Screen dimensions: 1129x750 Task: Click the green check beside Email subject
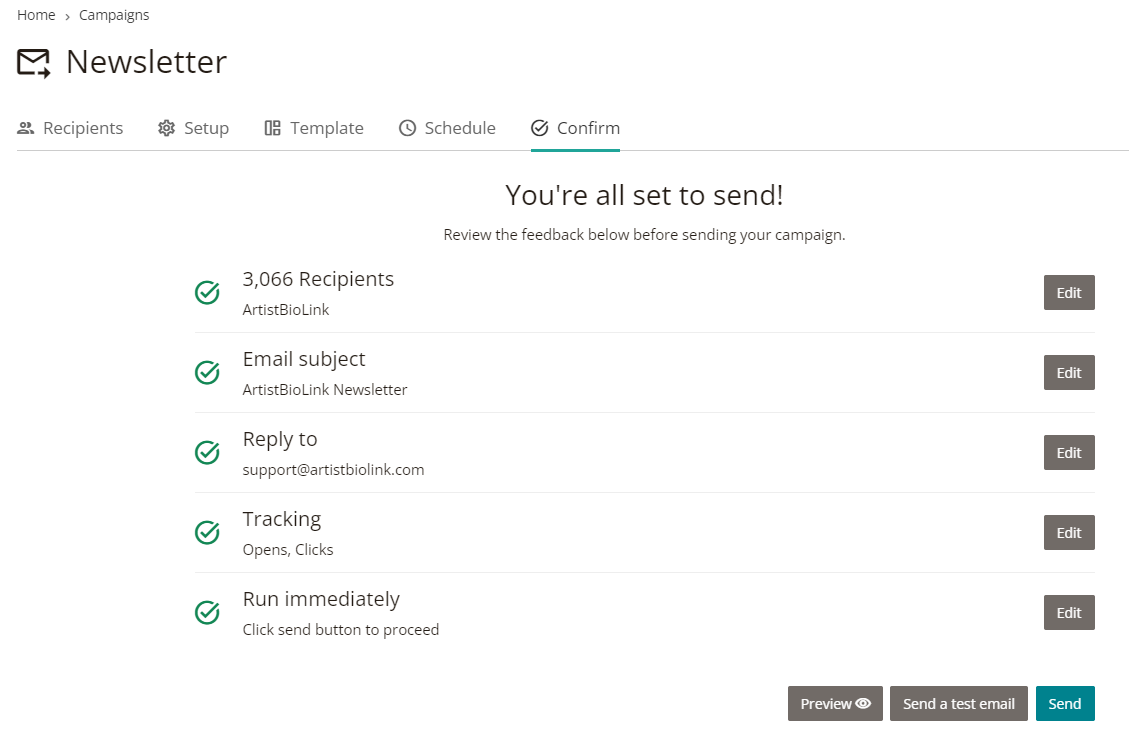tap(207, 372)
